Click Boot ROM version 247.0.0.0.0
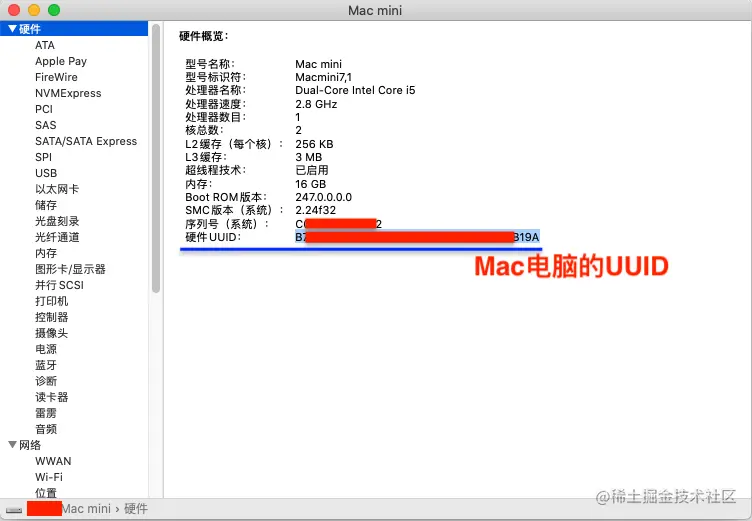The width and height of the screenshot is (752, 521). tap(324, 197)
